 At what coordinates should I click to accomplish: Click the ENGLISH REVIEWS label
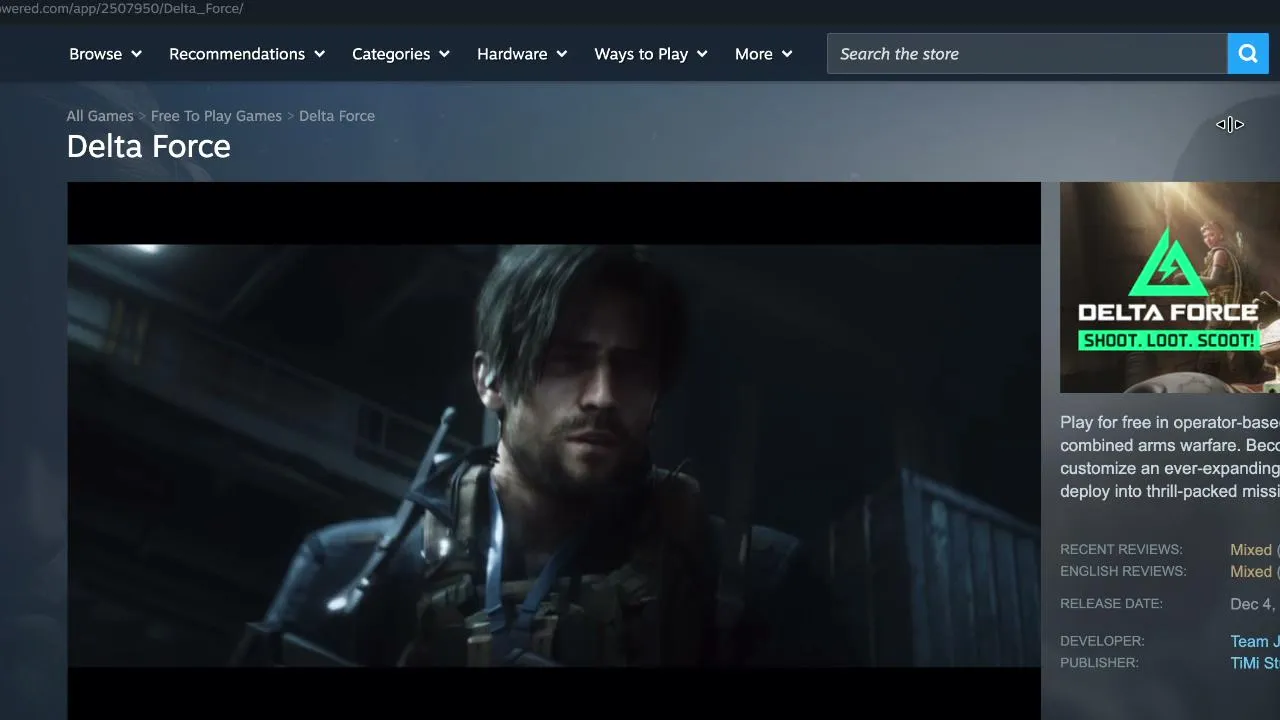[x=1123, y=572]
